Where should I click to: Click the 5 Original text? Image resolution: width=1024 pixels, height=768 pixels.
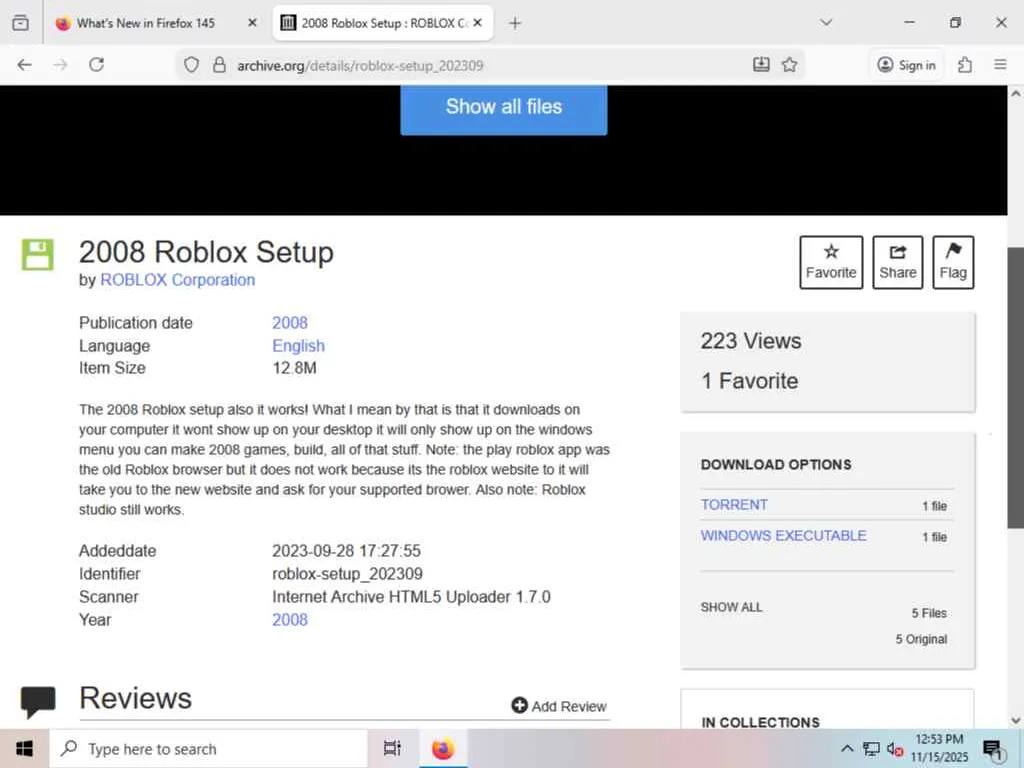tap(921, 639)
